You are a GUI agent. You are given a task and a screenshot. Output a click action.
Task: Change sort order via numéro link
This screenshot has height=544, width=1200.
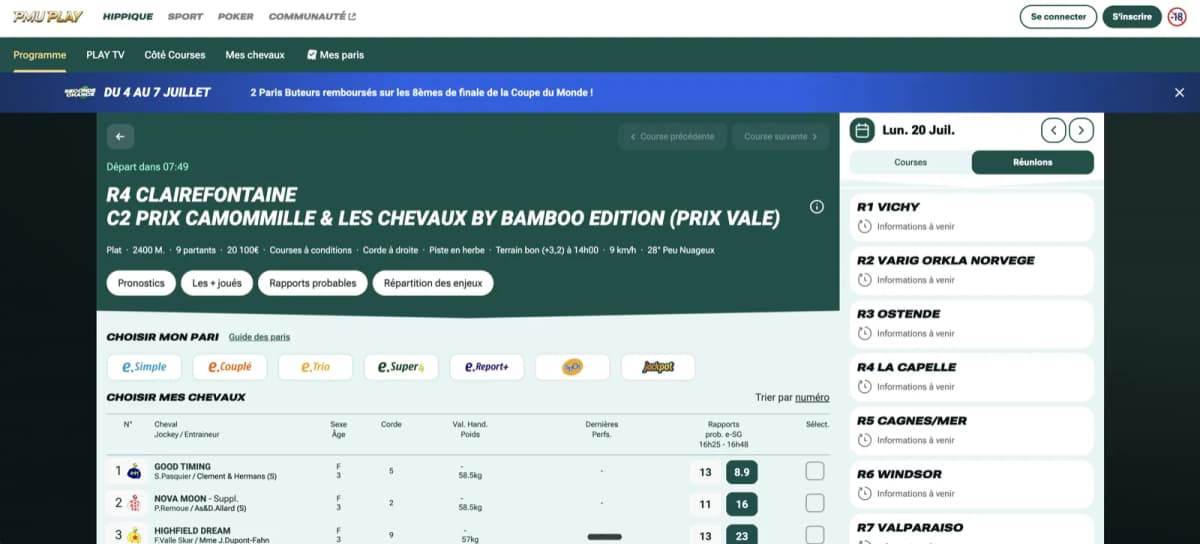tap(812, 397)
